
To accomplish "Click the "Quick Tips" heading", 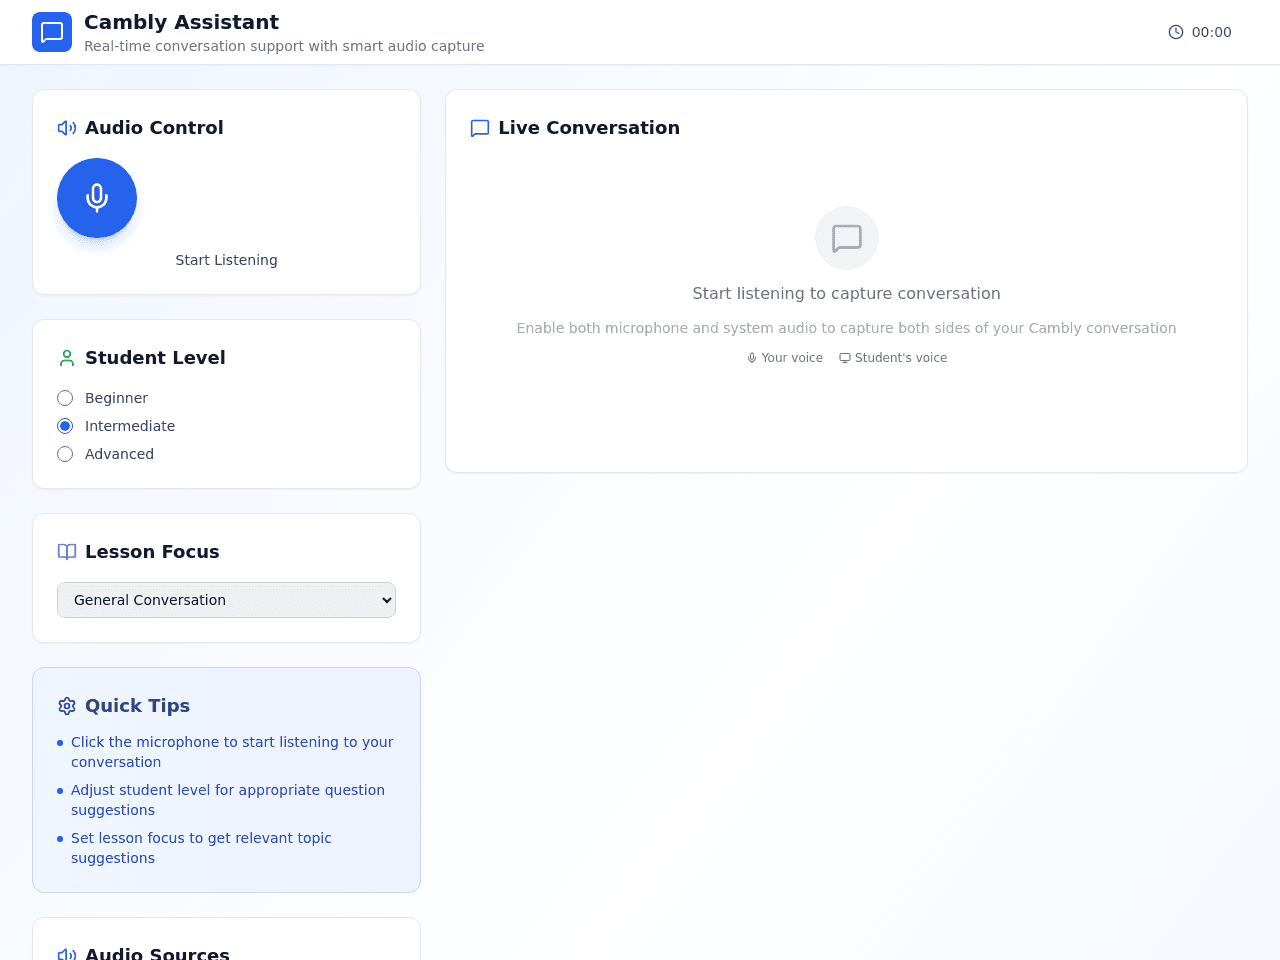I will click(x=137, y=706).
